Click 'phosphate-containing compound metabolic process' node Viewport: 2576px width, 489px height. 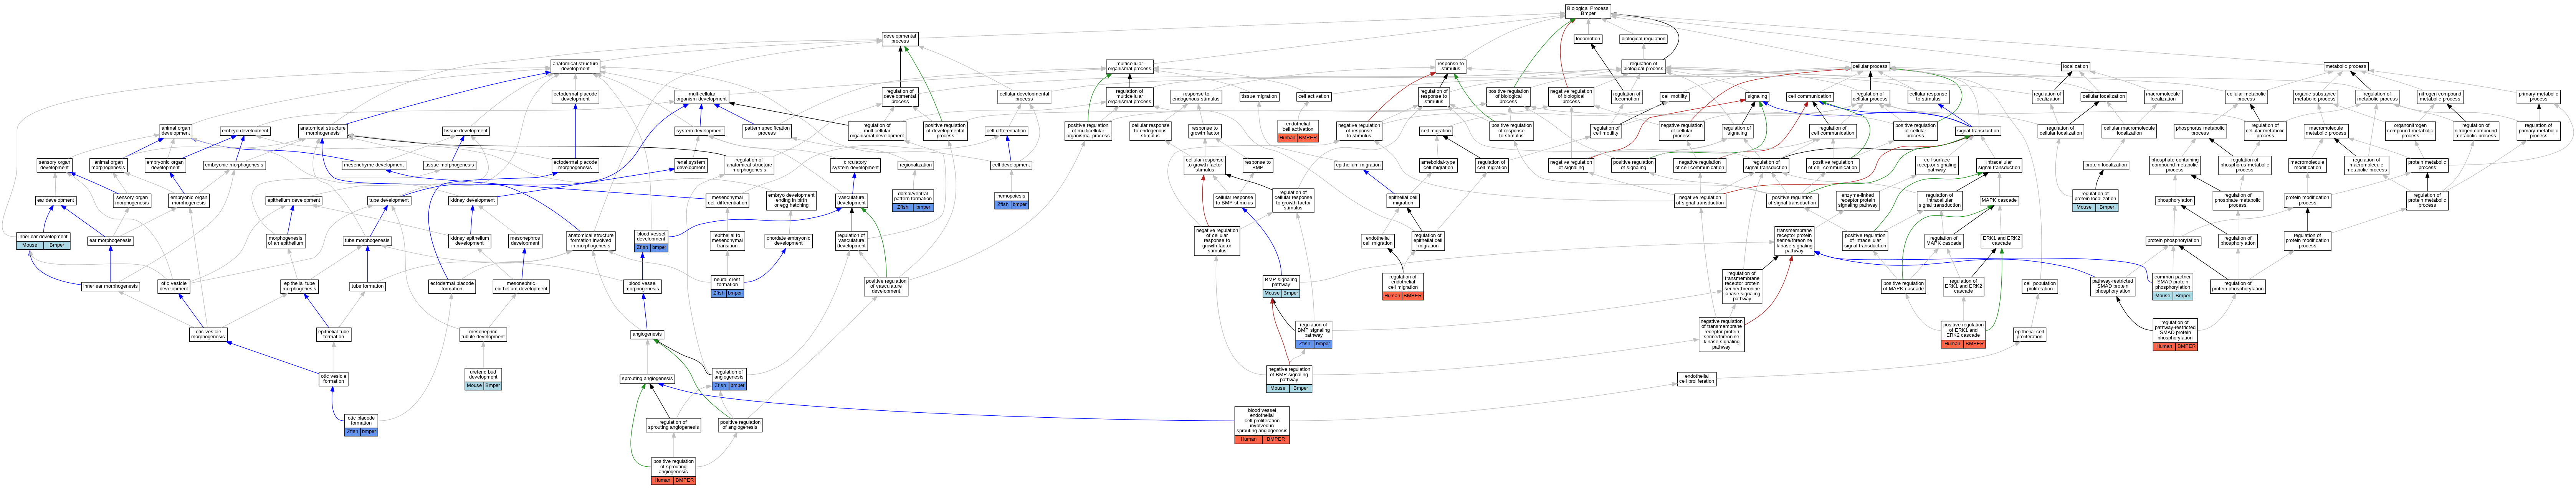click(2174, 165)
